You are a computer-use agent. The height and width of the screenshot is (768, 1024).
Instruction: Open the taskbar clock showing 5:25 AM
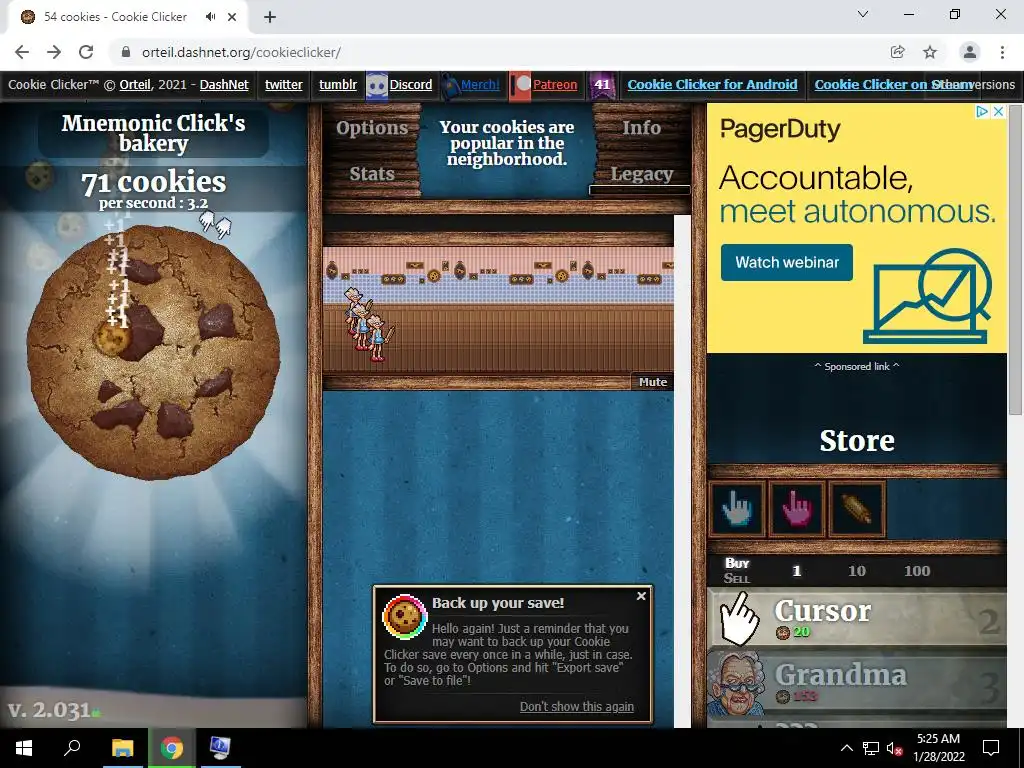tap(938, 748)
